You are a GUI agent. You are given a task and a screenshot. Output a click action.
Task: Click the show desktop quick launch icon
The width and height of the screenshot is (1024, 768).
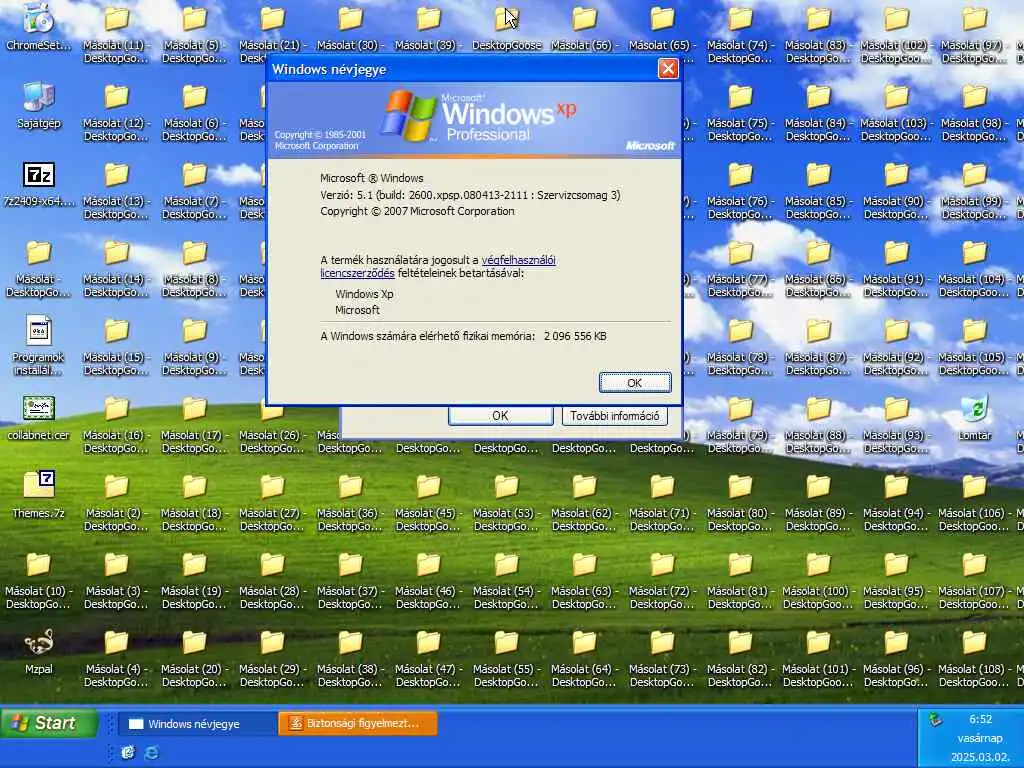[x=128, y=753]
